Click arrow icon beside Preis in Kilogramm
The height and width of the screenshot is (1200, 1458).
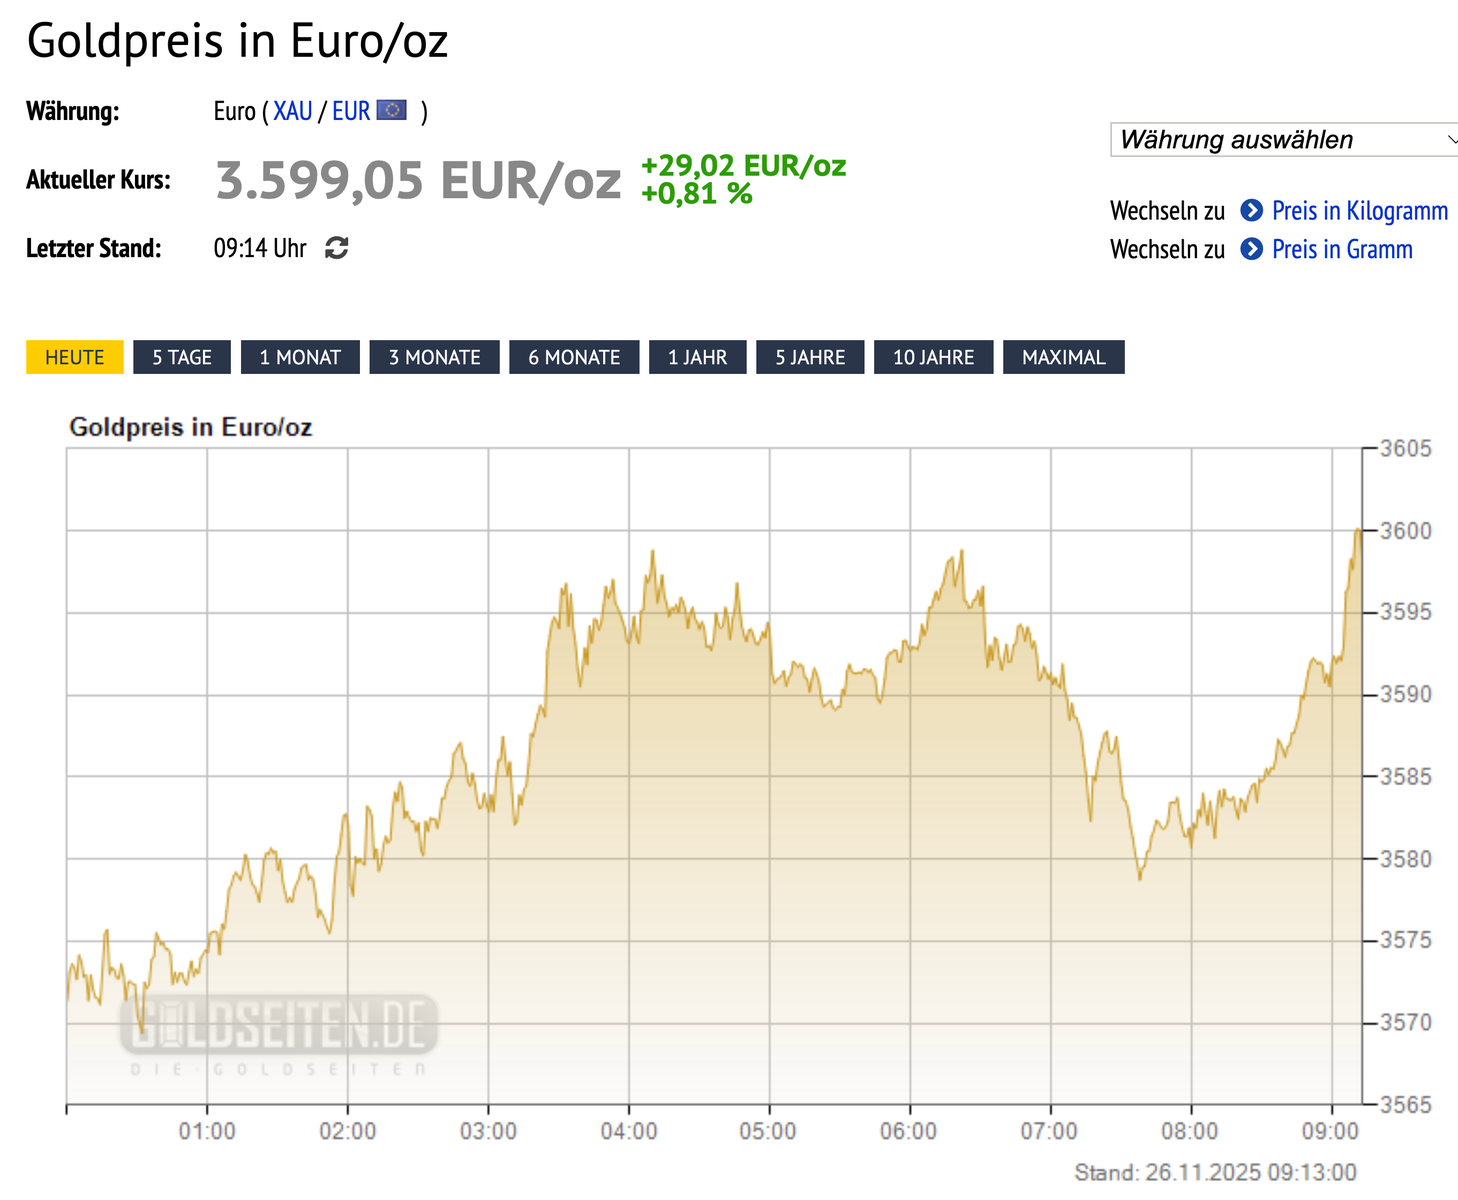click(1251, 211)
